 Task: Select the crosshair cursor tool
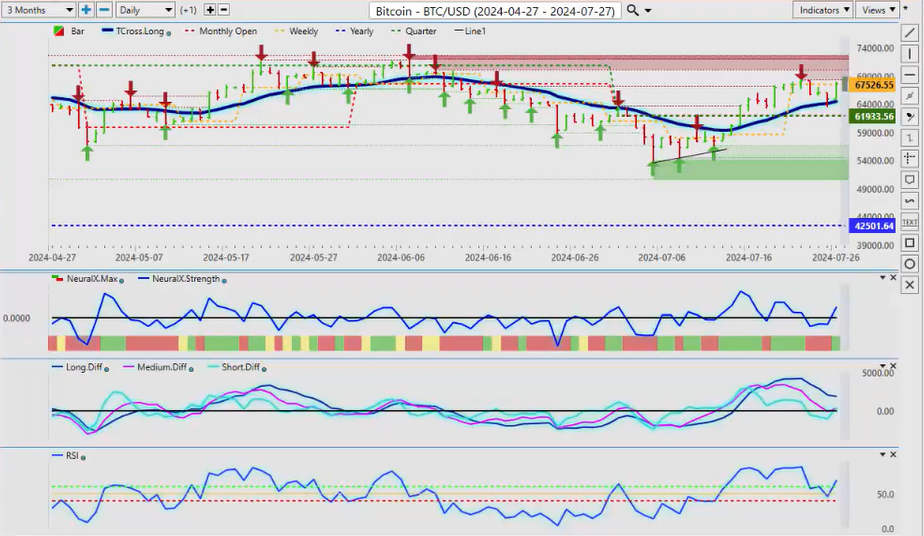[909, 158]
